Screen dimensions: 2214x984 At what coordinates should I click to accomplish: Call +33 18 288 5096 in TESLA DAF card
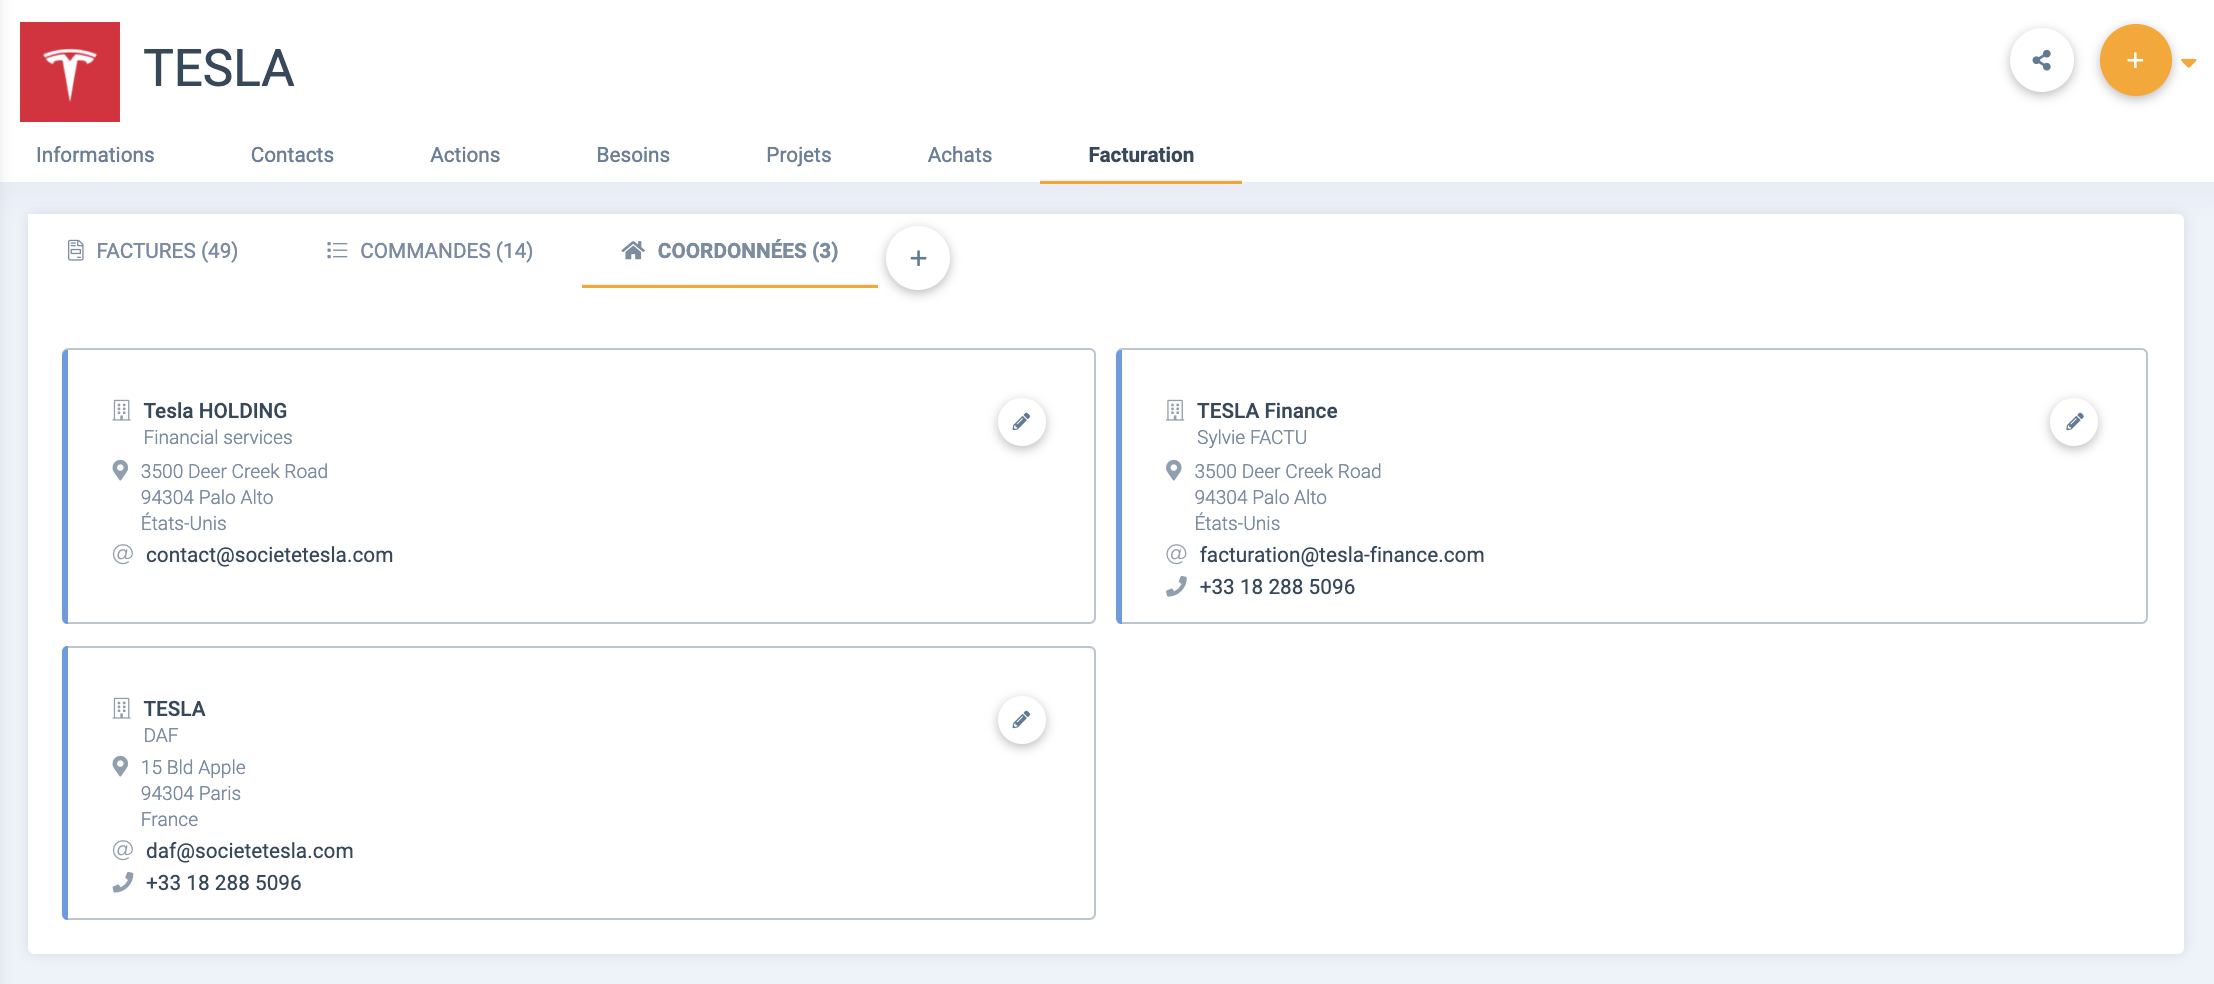click(224, 883)
